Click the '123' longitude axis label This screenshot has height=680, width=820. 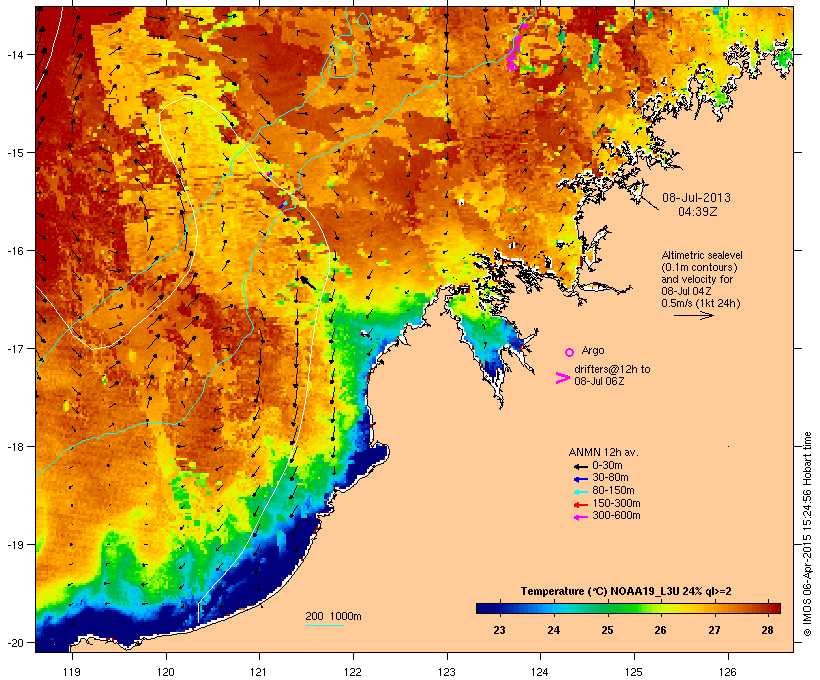(447, 672)
